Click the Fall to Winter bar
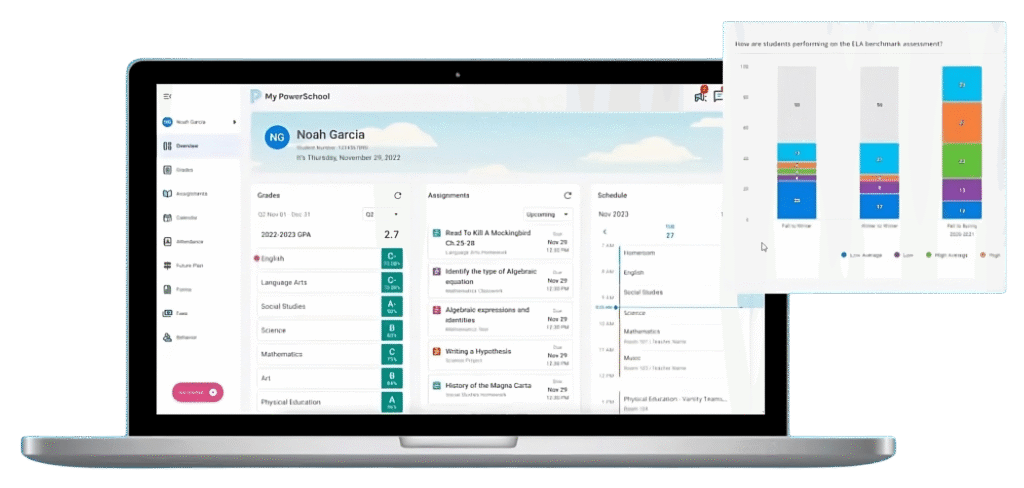1024x488 pixels. pyautogui.click(x=796, y=142)
